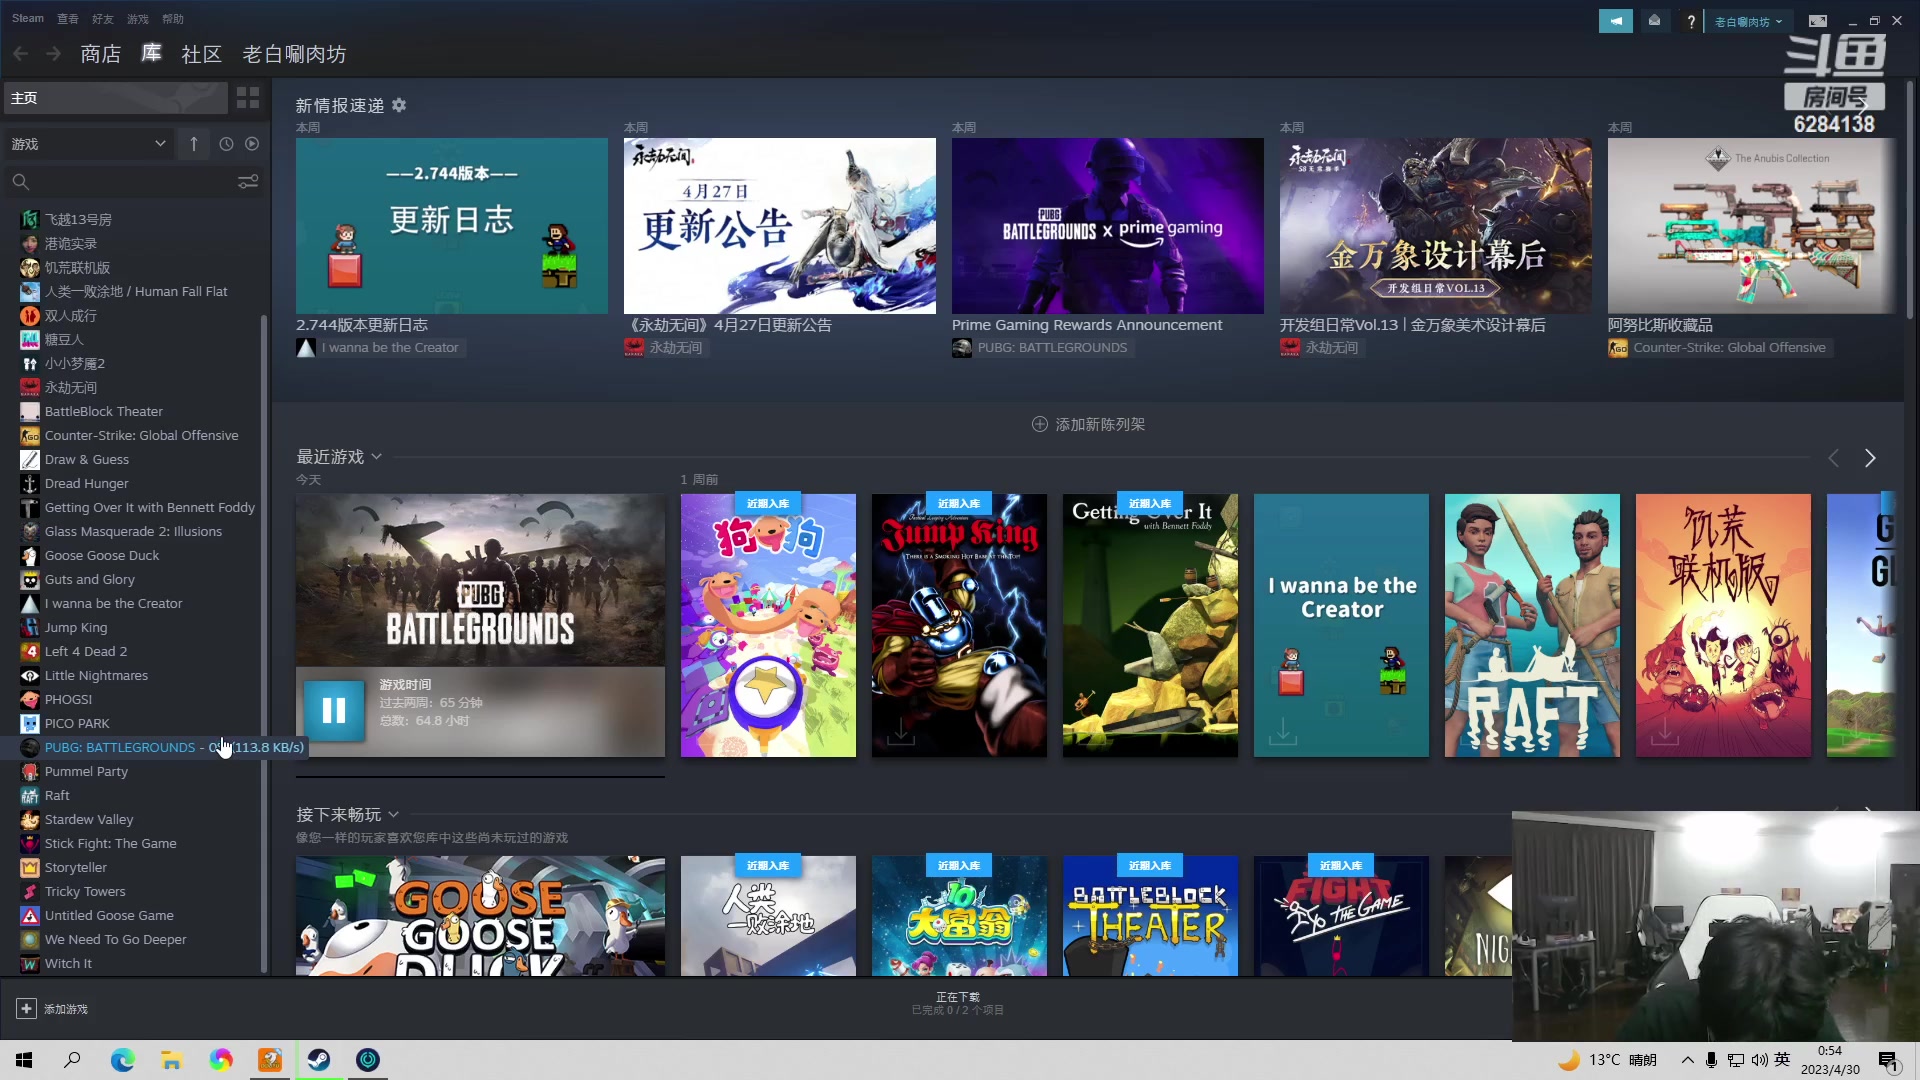Viewport: 1920px width, 1080px height.
Task: Pause the PUBG download with pause button
Action: pyautogui.click(x=334, y=710)
